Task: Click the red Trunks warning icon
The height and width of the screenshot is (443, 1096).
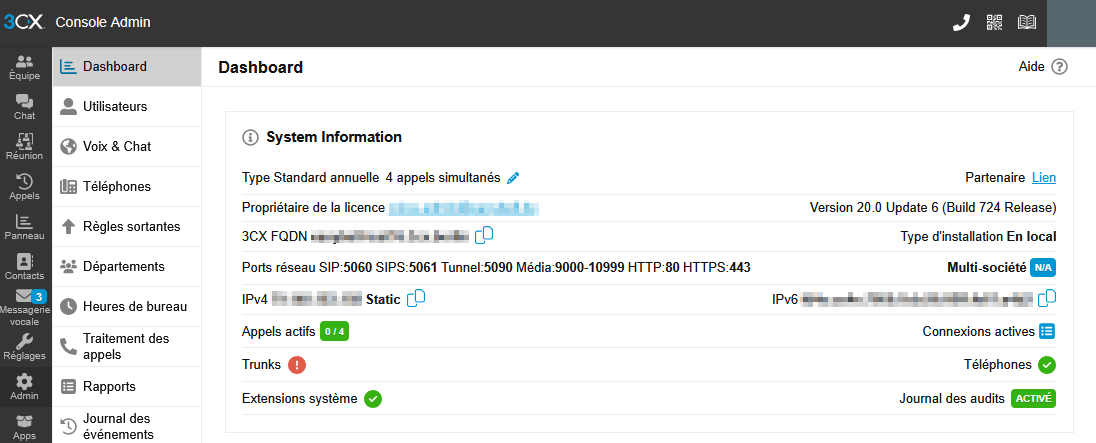Action: 297,365
